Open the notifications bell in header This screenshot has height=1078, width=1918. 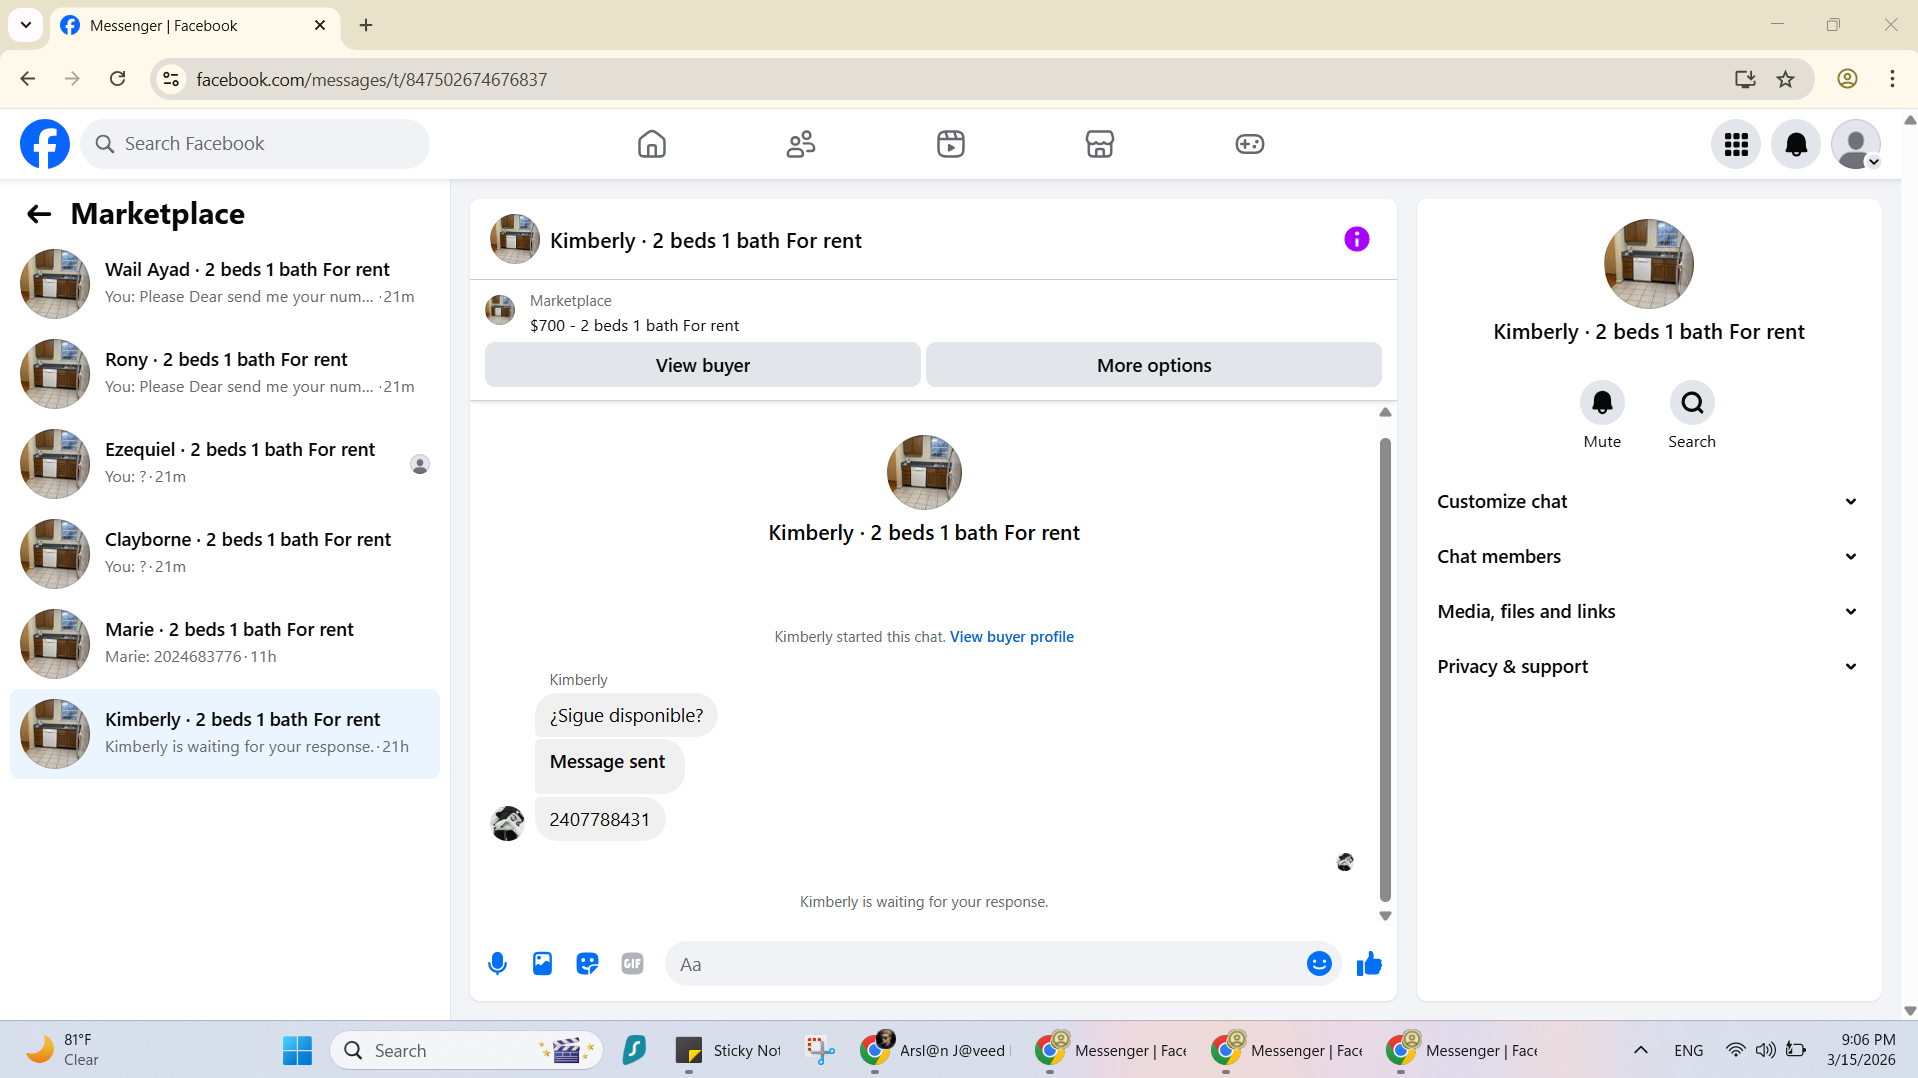tap(1796, 144)
